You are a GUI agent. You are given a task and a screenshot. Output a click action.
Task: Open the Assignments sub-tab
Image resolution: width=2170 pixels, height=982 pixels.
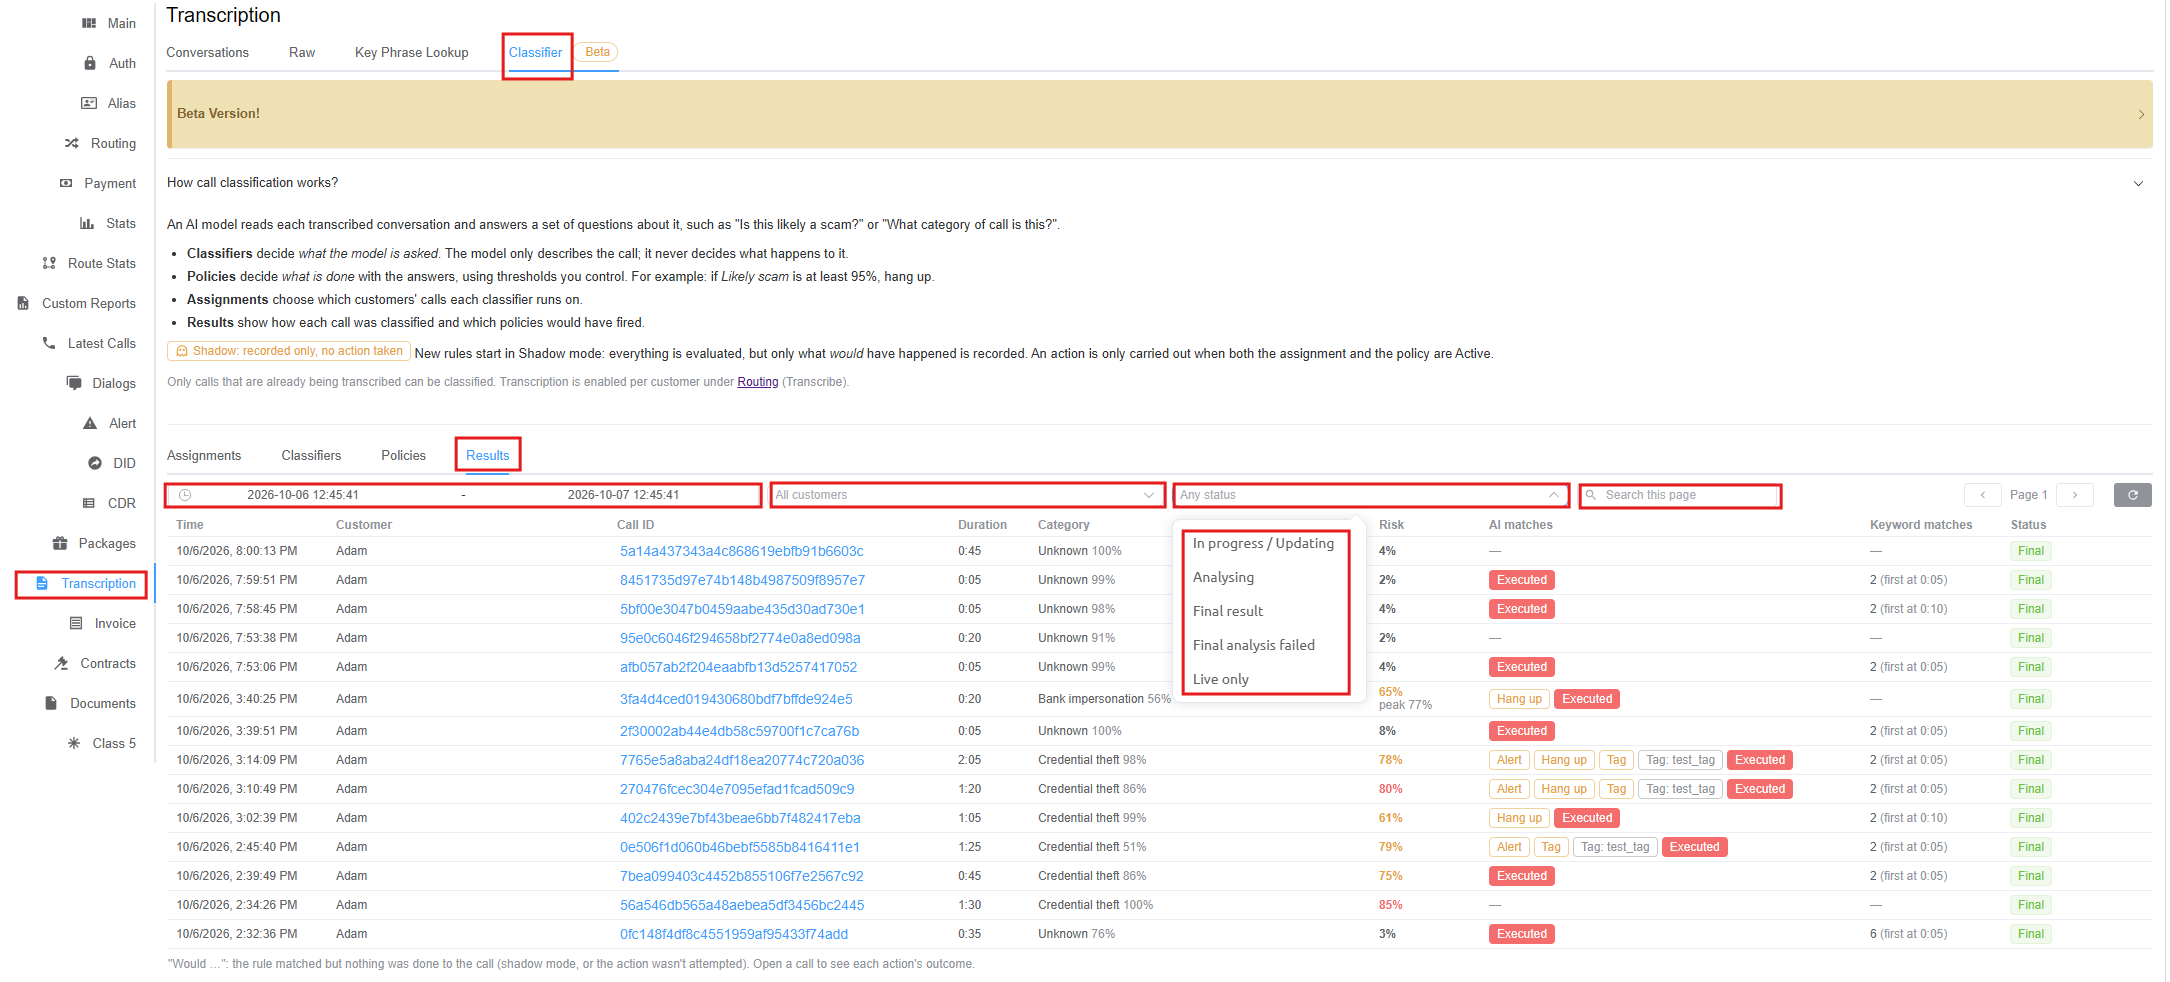point(204,455)
